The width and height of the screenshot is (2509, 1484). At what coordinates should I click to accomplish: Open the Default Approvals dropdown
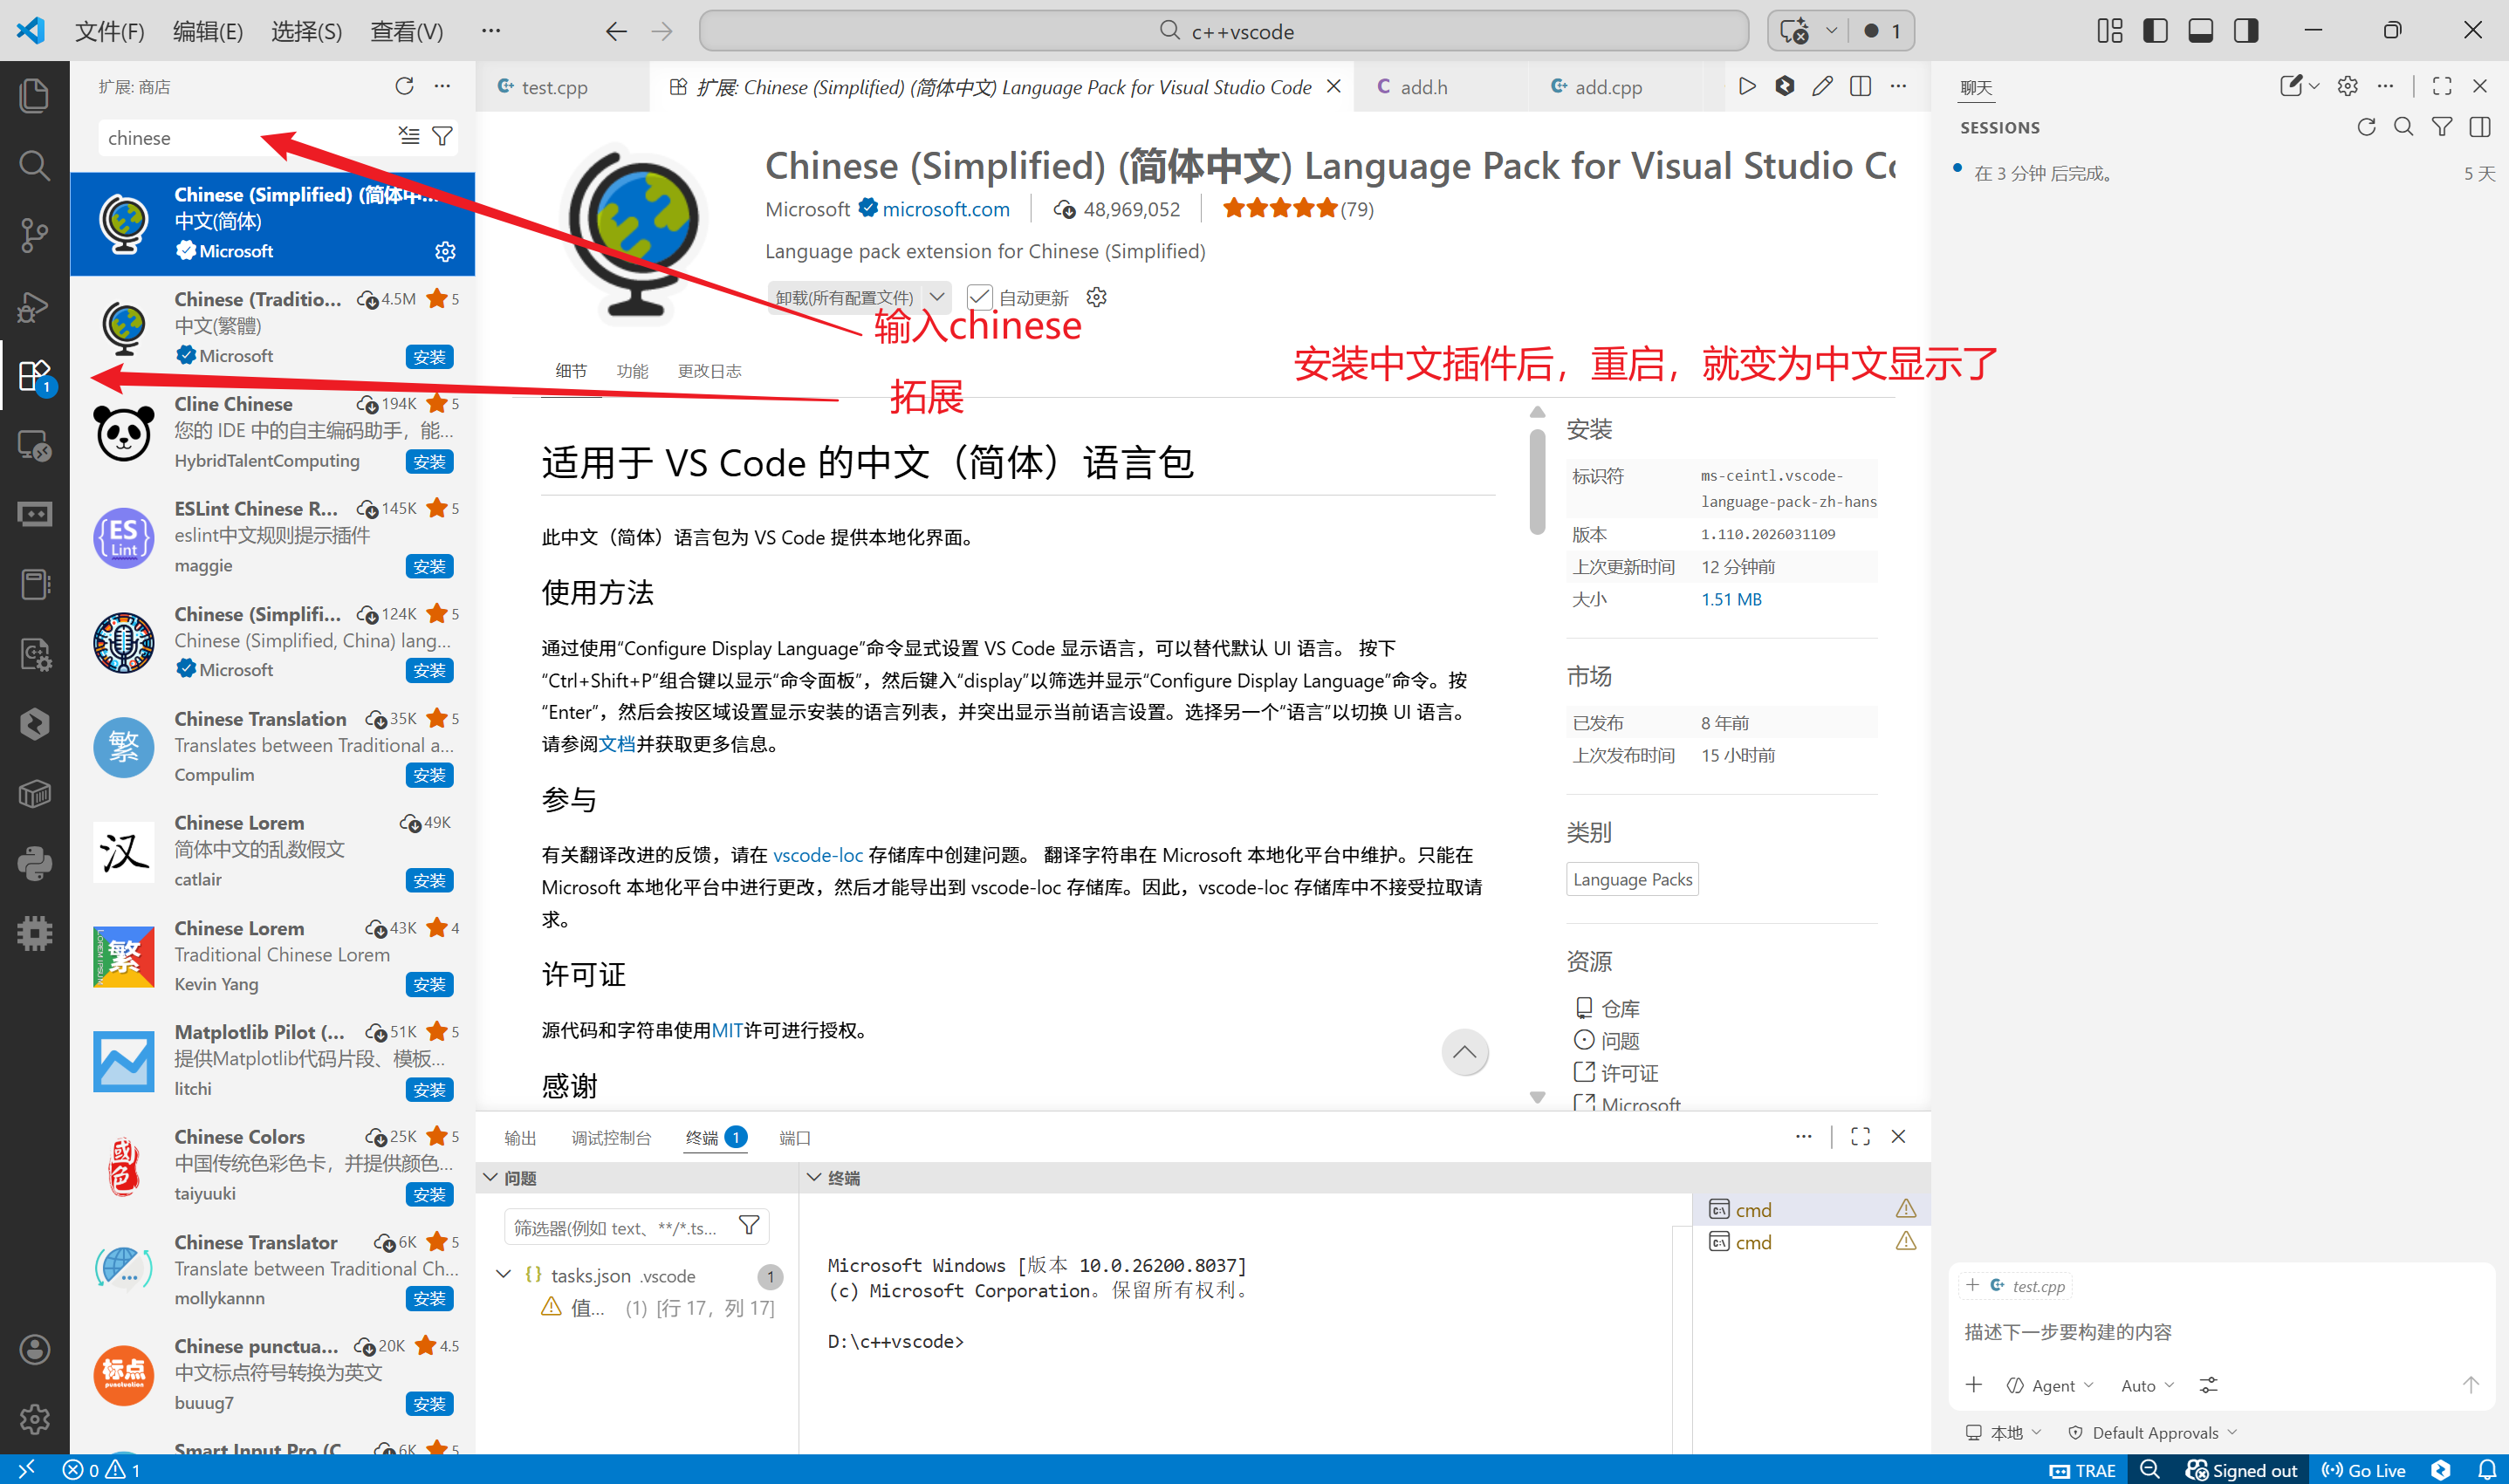pyautogui.click(x=2152, y=1432)
